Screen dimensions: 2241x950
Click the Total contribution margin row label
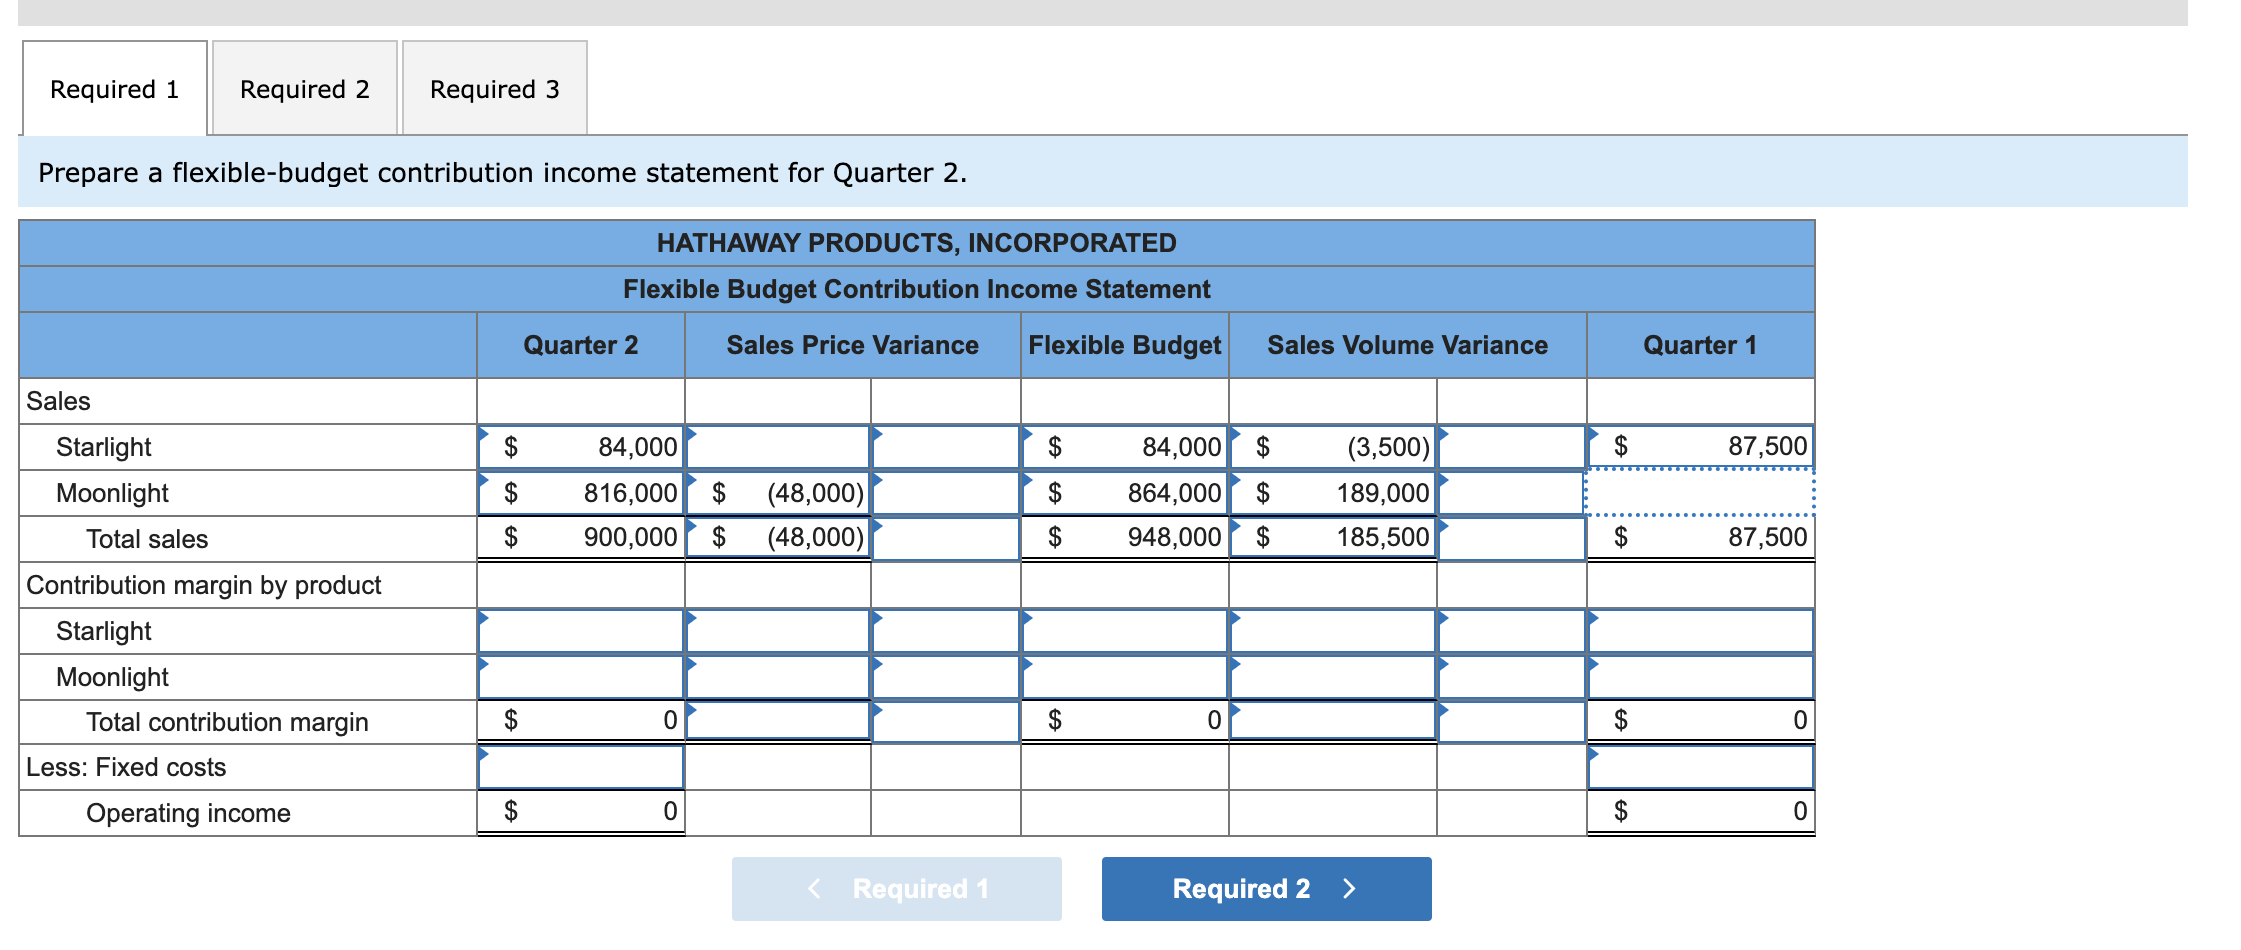(227, 722)
